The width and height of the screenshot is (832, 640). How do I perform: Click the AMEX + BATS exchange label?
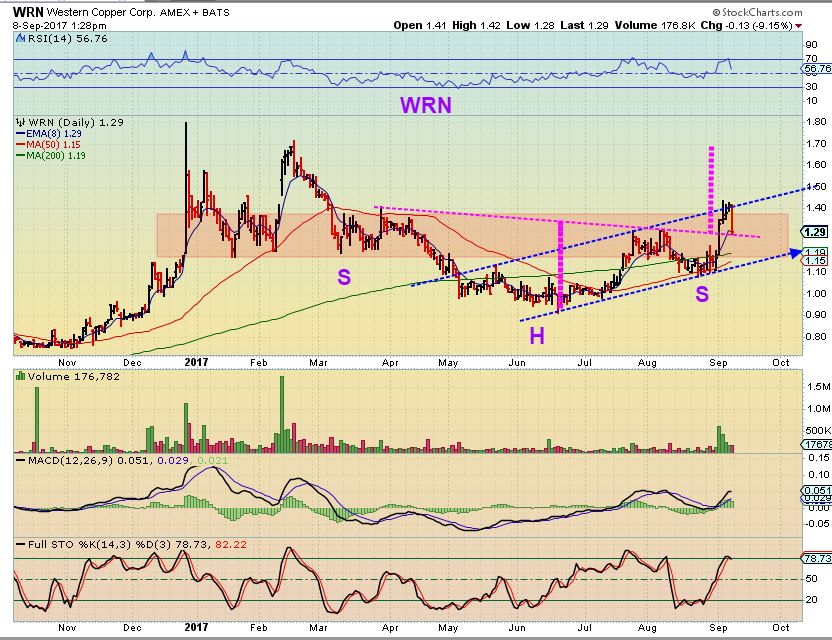coord(195,12)
